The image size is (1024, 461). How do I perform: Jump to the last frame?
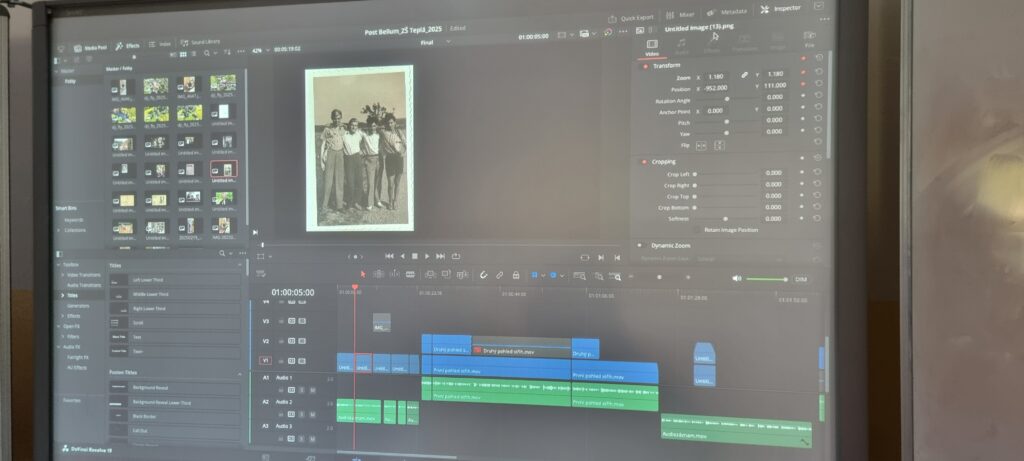click(x=441, y=256)
